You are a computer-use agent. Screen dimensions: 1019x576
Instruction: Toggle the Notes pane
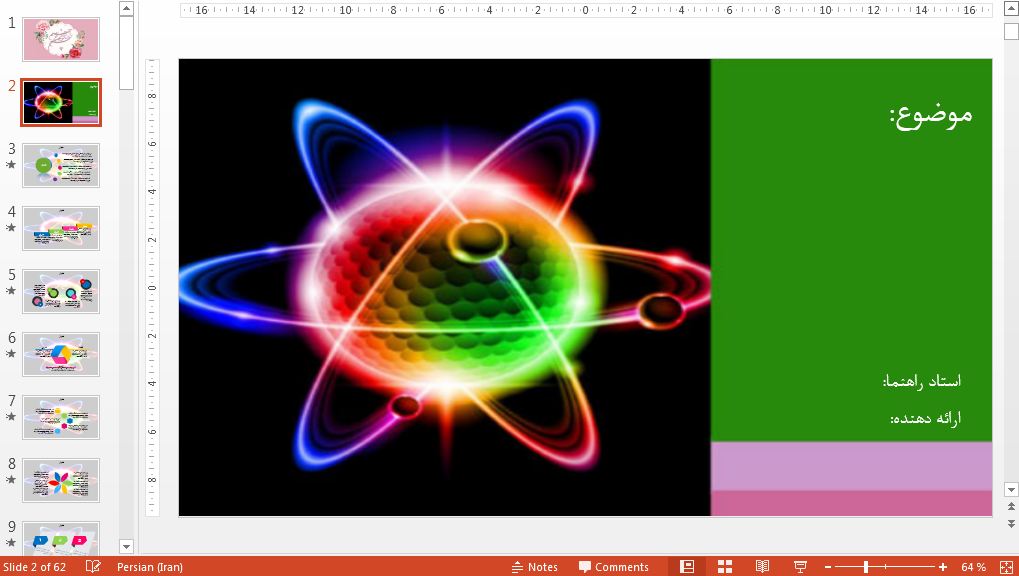(535, 567)
